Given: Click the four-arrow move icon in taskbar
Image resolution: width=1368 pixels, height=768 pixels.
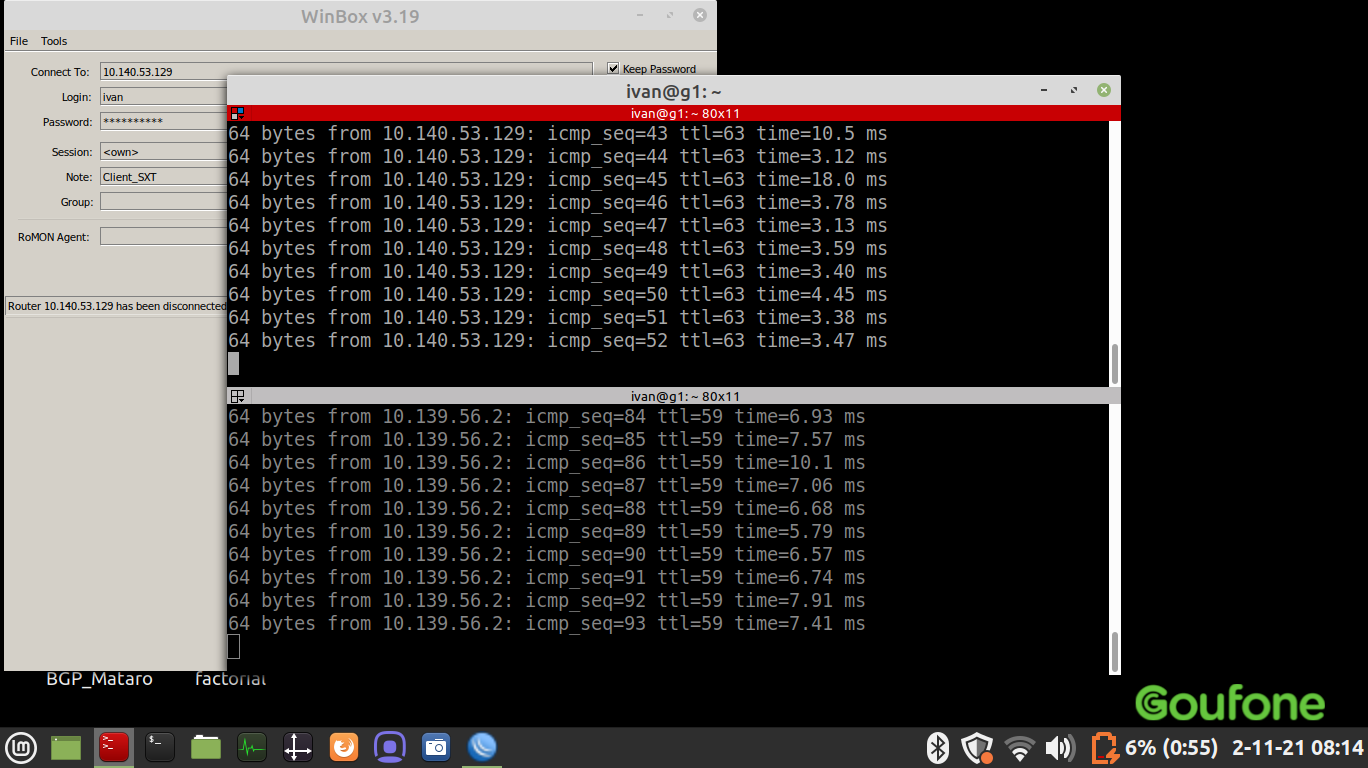Looking at the screenshot, I should pyautogui.click(x=297, y=747).
